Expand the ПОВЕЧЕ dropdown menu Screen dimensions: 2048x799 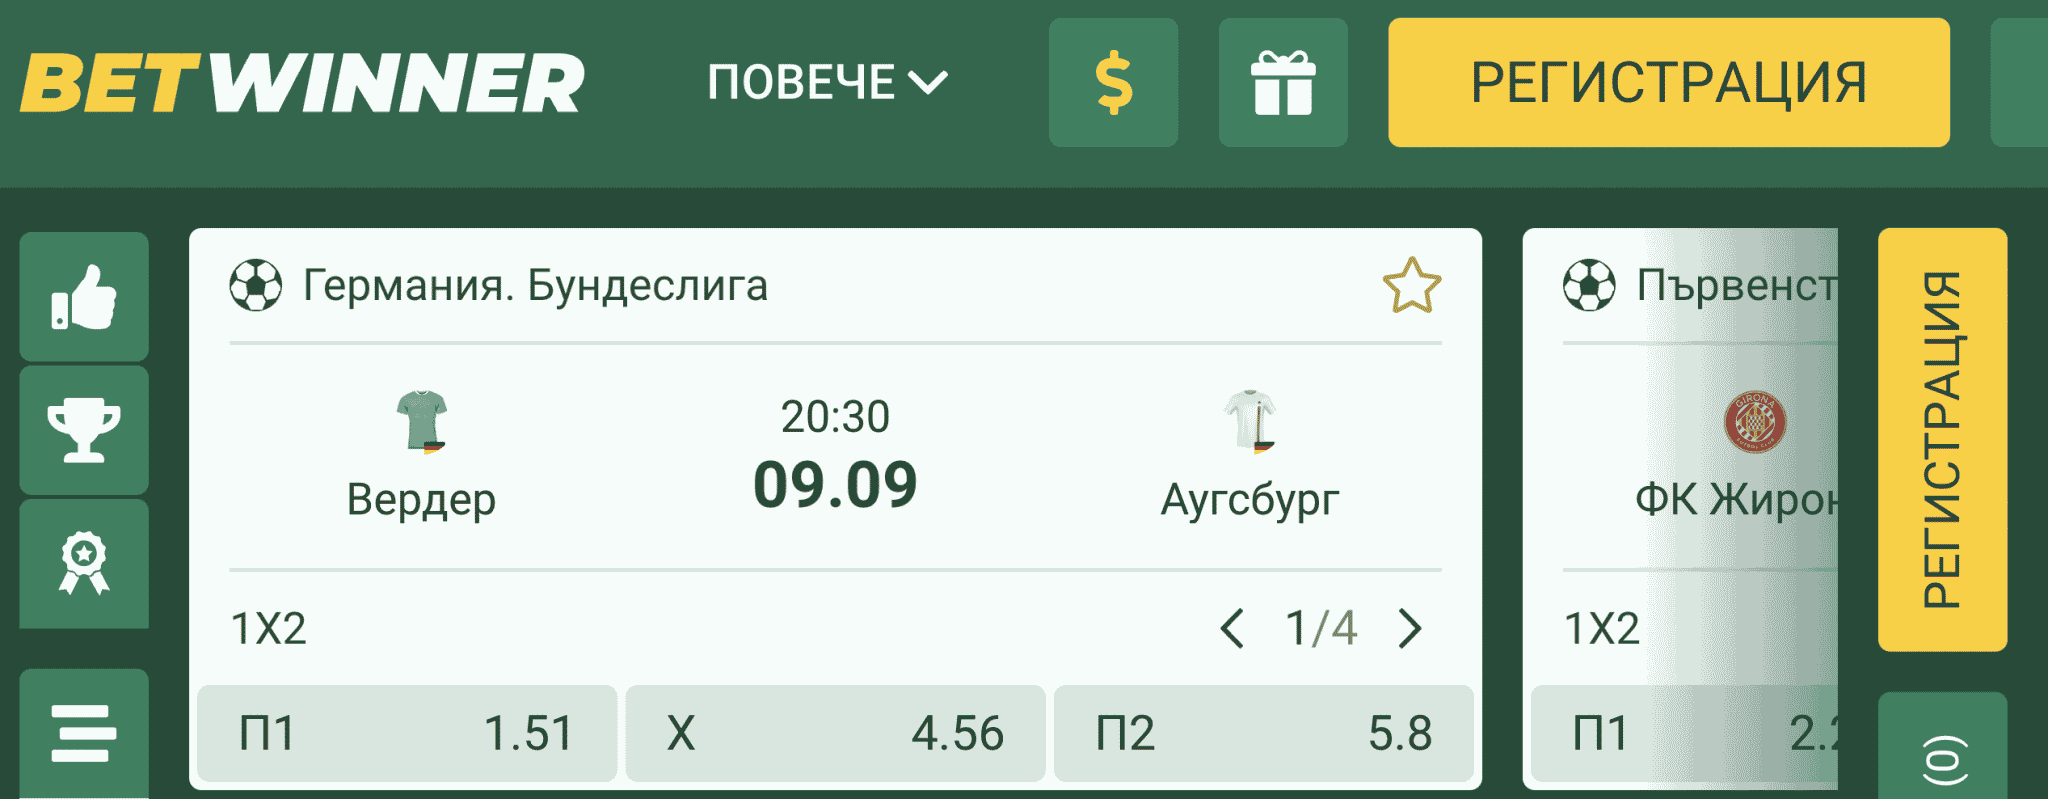click(x=827, y=83)
